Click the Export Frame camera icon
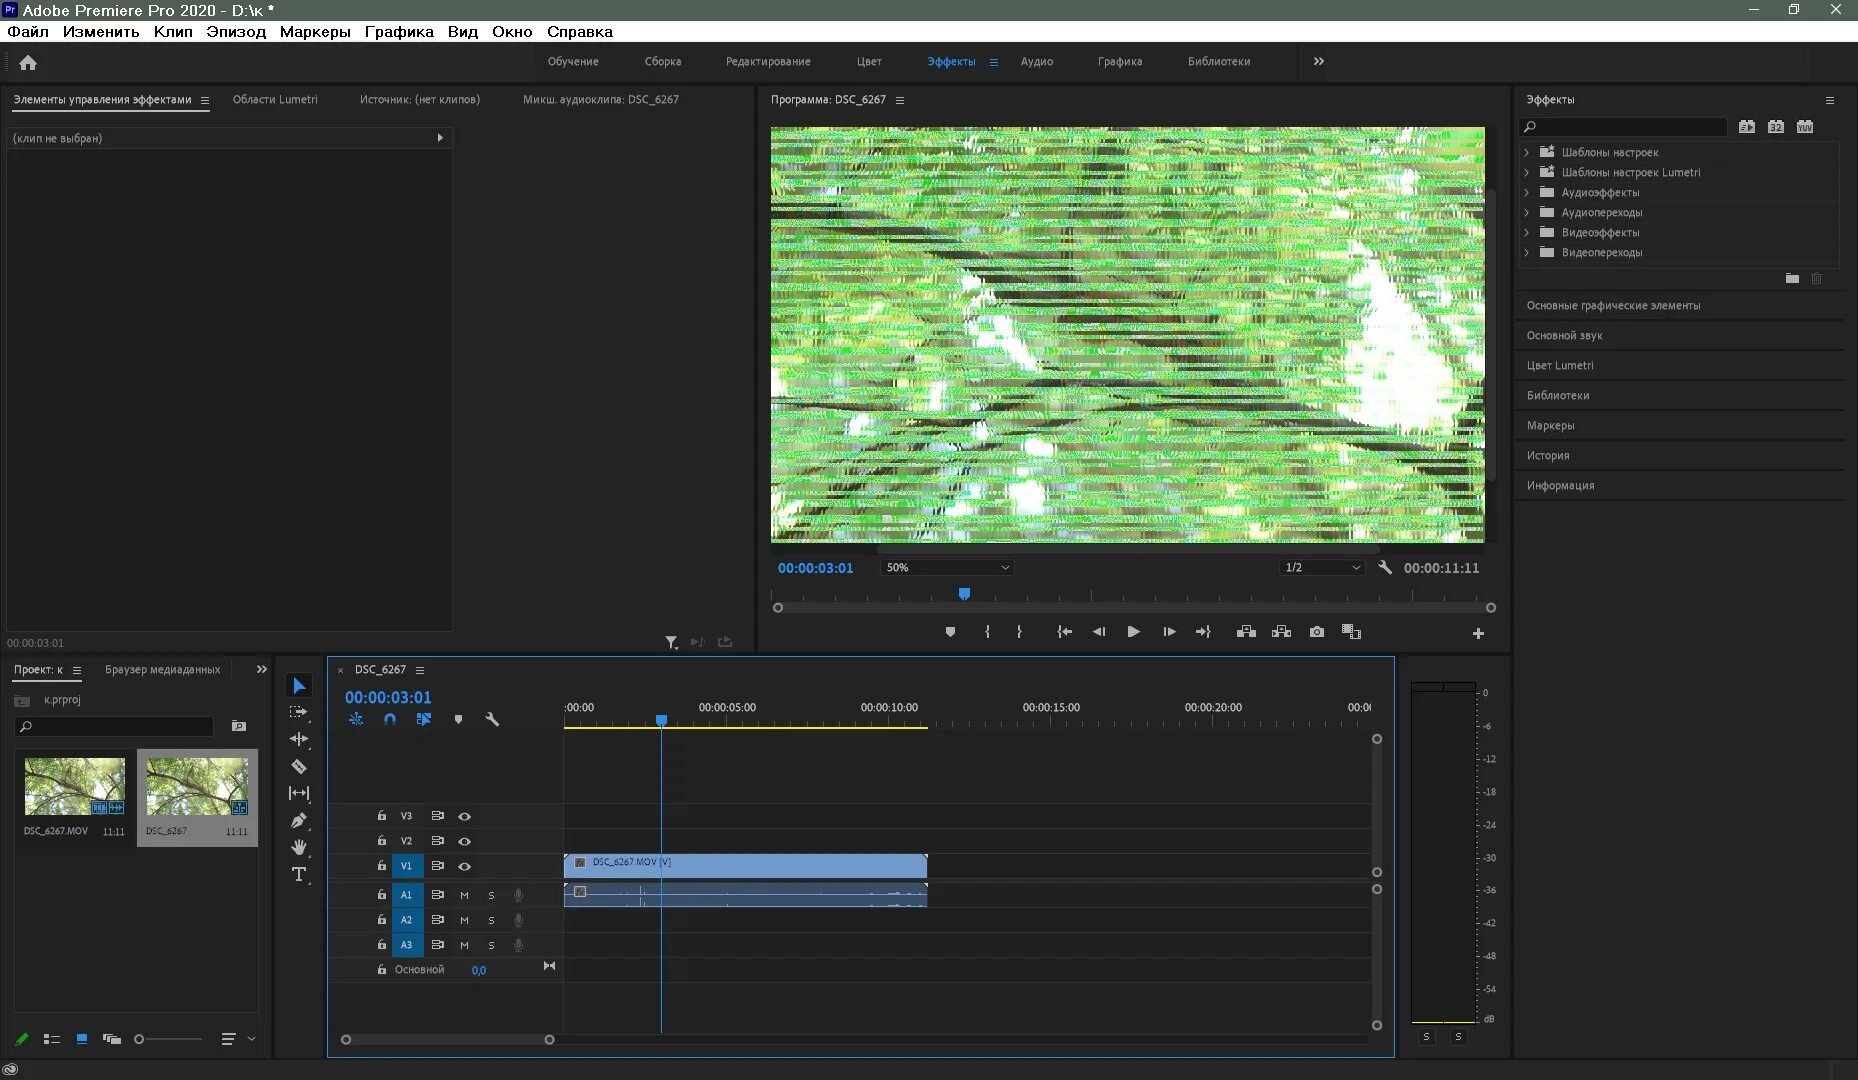Viewport: 1858px width, 1080px height. 1317,632
